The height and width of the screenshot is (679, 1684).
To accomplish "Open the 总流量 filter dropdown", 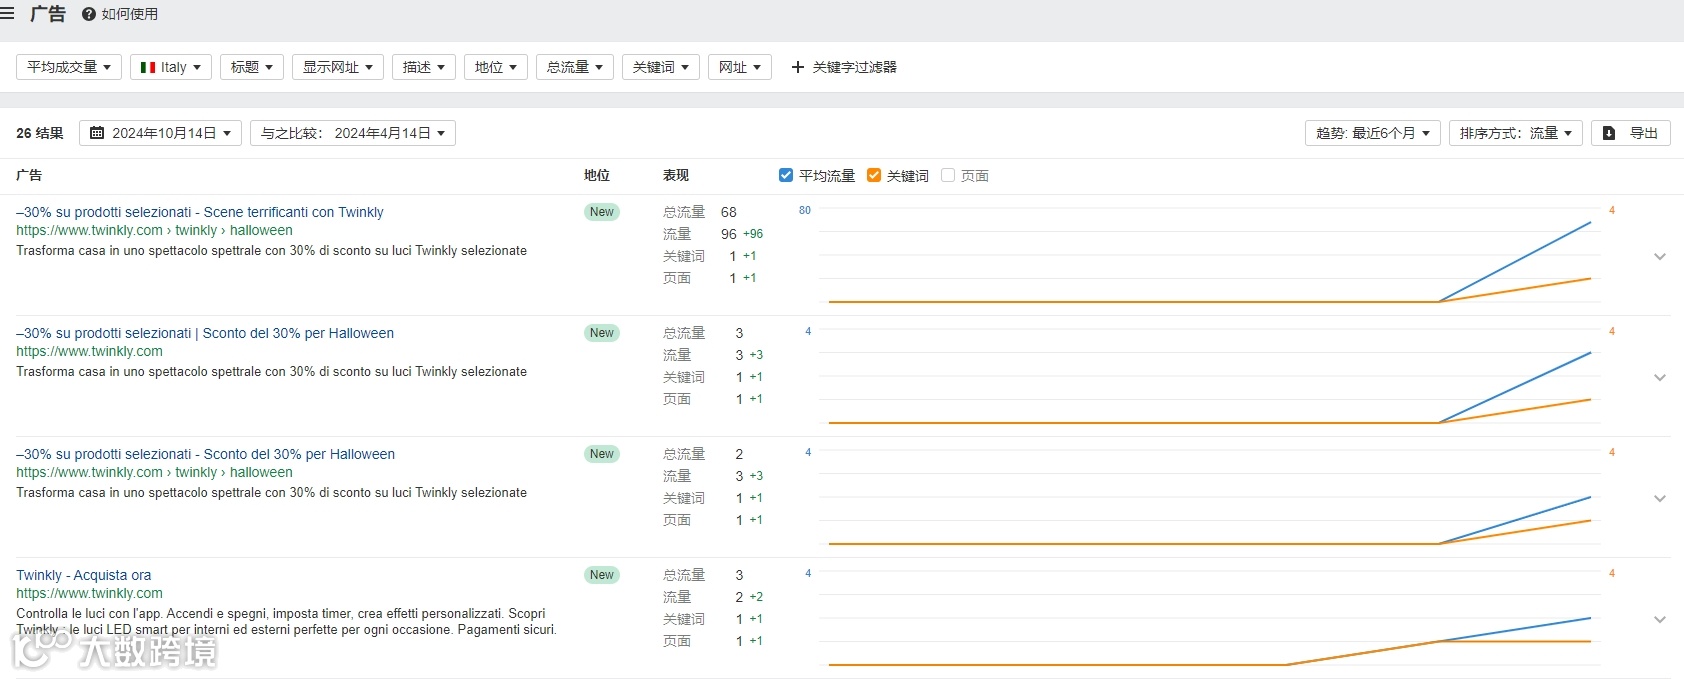I will (x=575, y=67).
